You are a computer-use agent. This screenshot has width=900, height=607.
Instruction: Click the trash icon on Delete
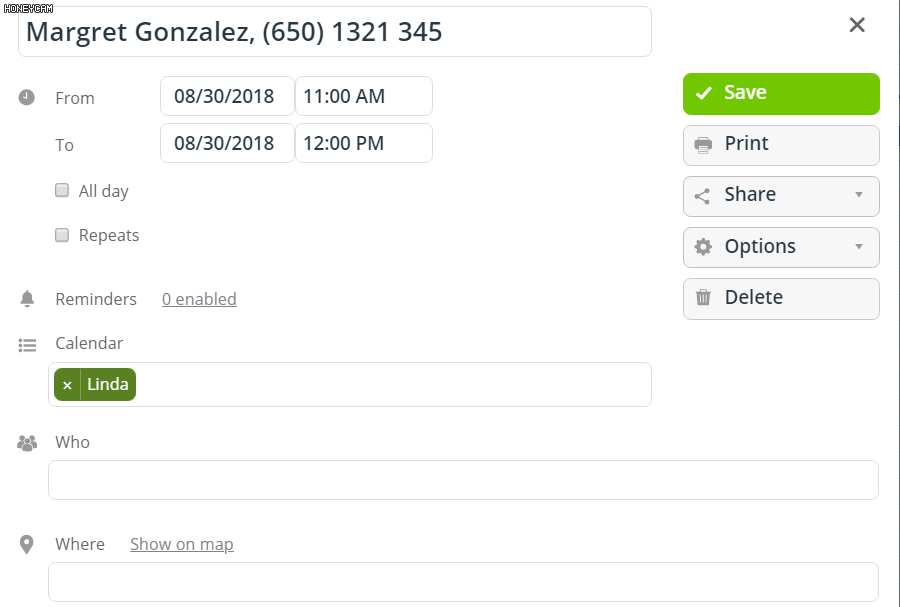coord(703,297)
